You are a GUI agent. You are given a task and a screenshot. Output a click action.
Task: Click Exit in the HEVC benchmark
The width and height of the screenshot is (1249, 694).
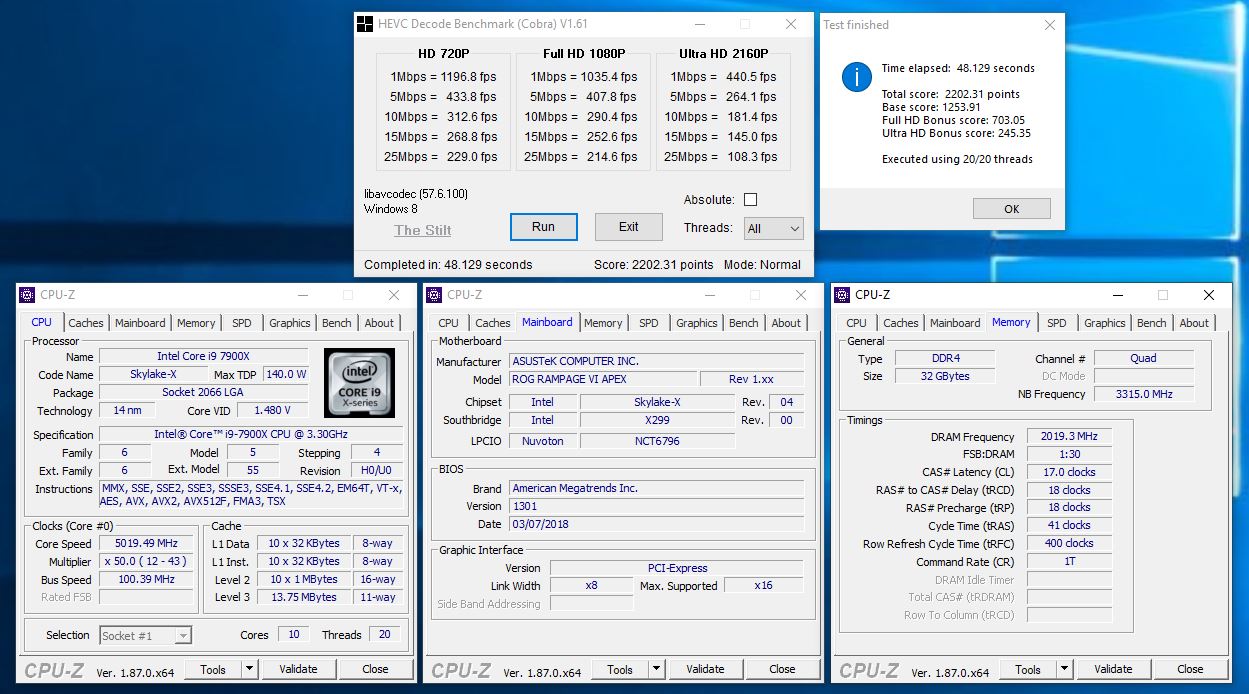tap(628, 227)
